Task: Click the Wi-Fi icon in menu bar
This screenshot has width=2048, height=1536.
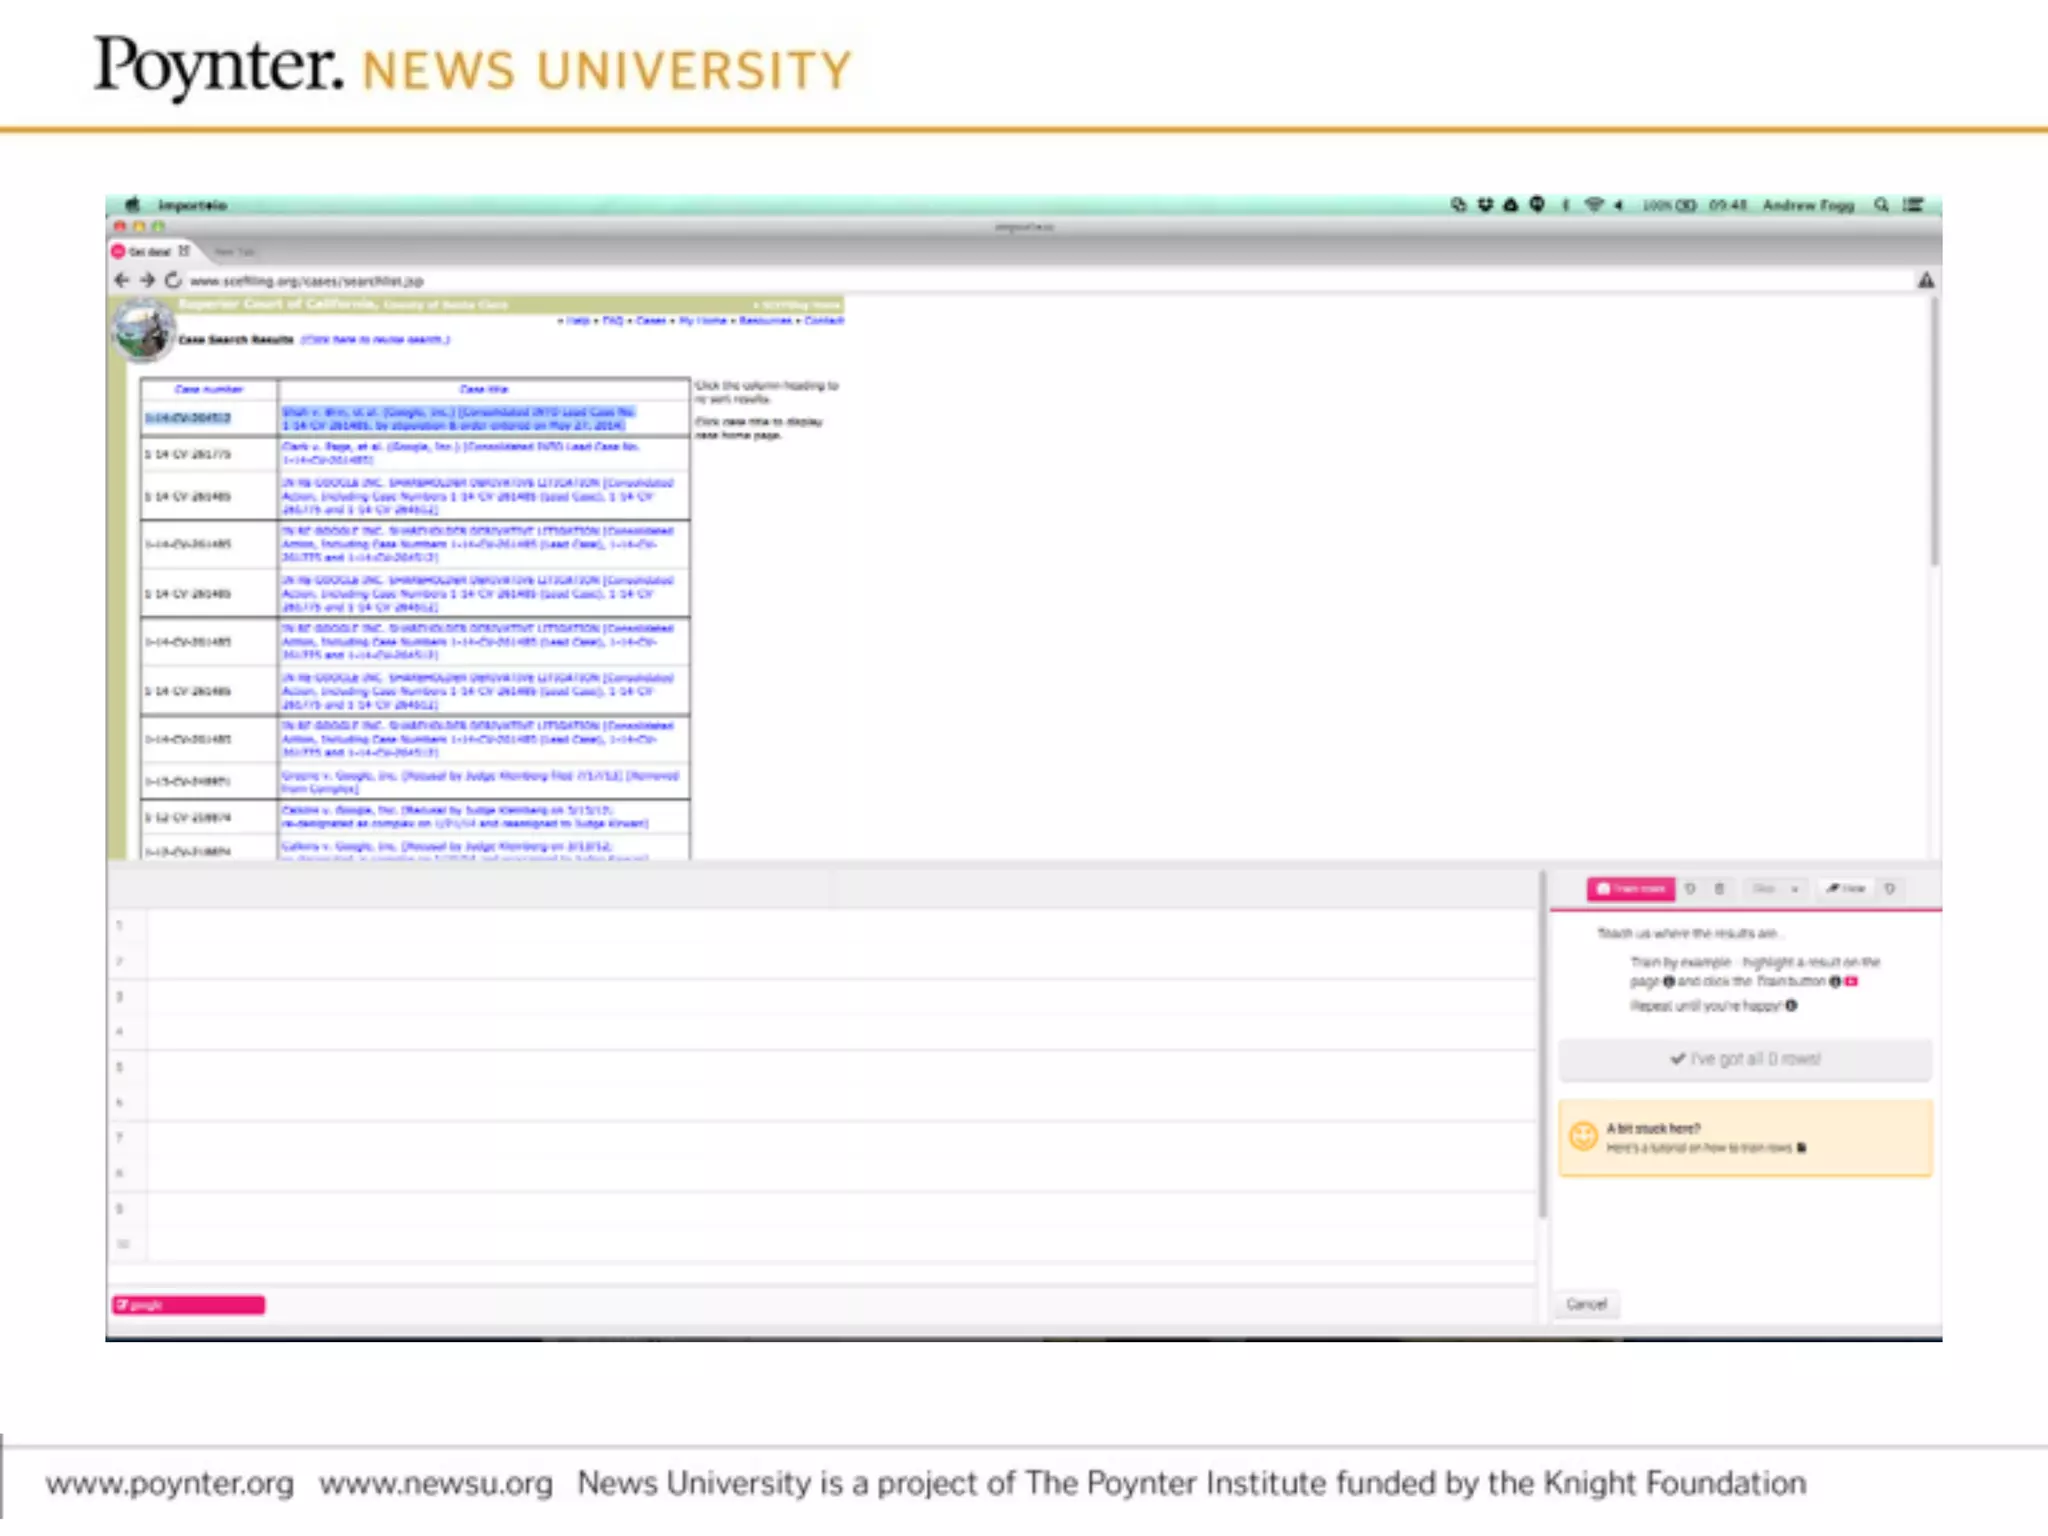Action: 1594,205
